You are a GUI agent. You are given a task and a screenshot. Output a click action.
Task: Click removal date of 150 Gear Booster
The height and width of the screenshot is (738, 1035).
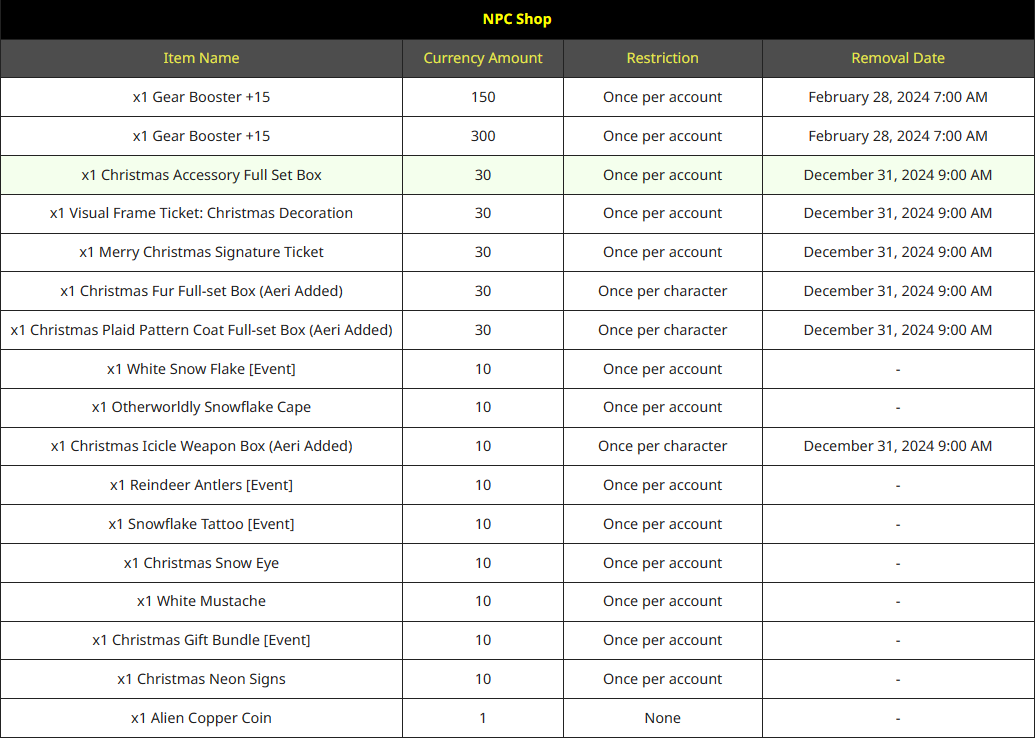click(898, 97)
